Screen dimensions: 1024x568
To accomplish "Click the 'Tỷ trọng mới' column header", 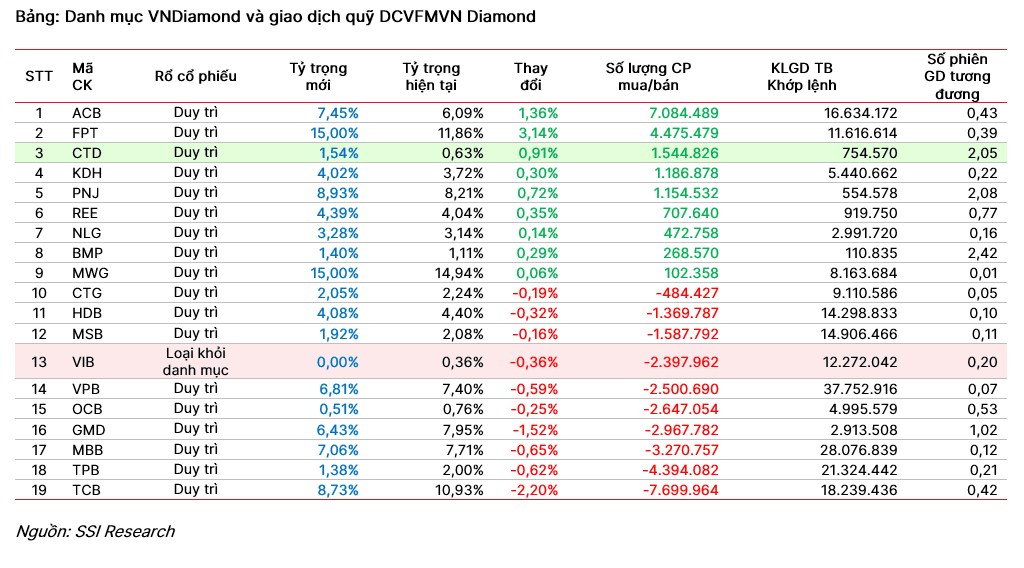I will pyautogui.click(x=318, y=76).
